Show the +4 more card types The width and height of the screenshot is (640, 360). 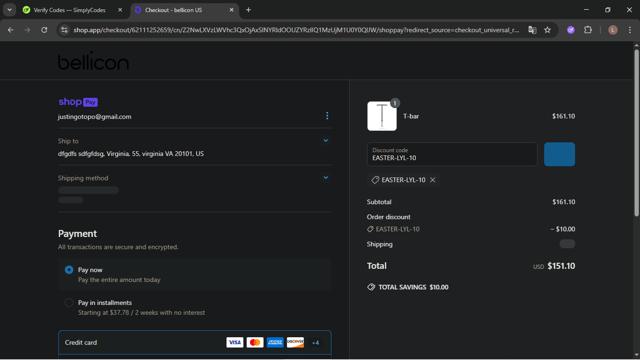316,342
